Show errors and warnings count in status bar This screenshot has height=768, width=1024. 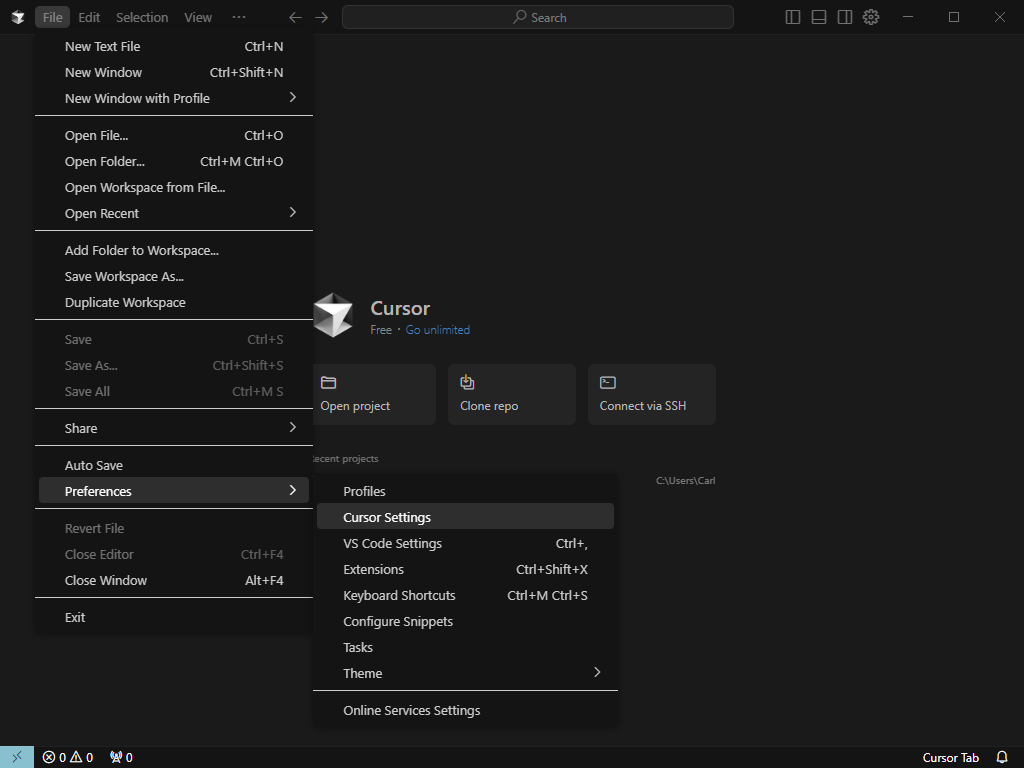click(68, 757)
